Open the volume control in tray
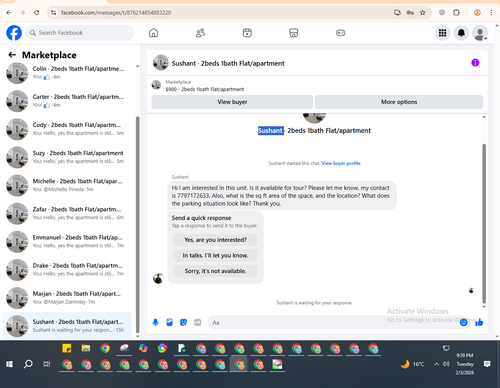The image size is (500, 388). coord(446,364)
